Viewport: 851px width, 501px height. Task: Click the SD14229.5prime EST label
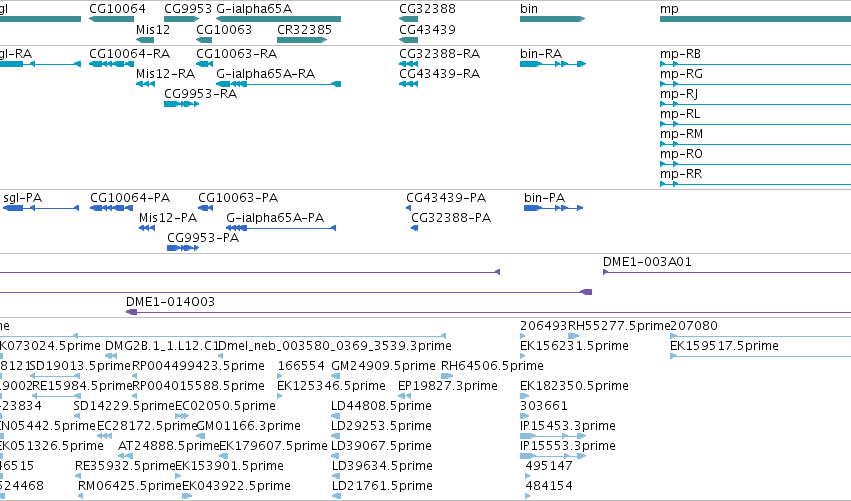(124, 406)
